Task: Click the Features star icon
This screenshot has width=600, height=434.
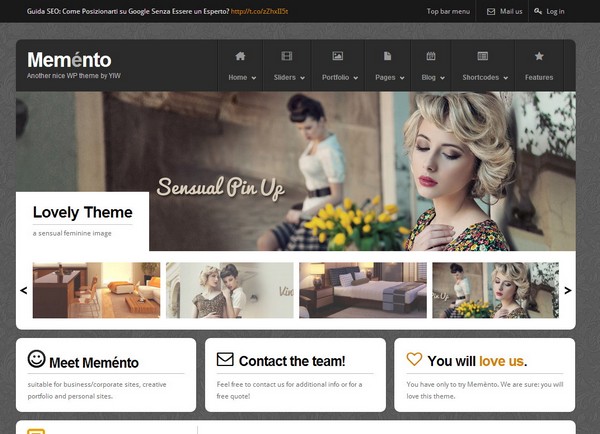Action: click(539, 56)
